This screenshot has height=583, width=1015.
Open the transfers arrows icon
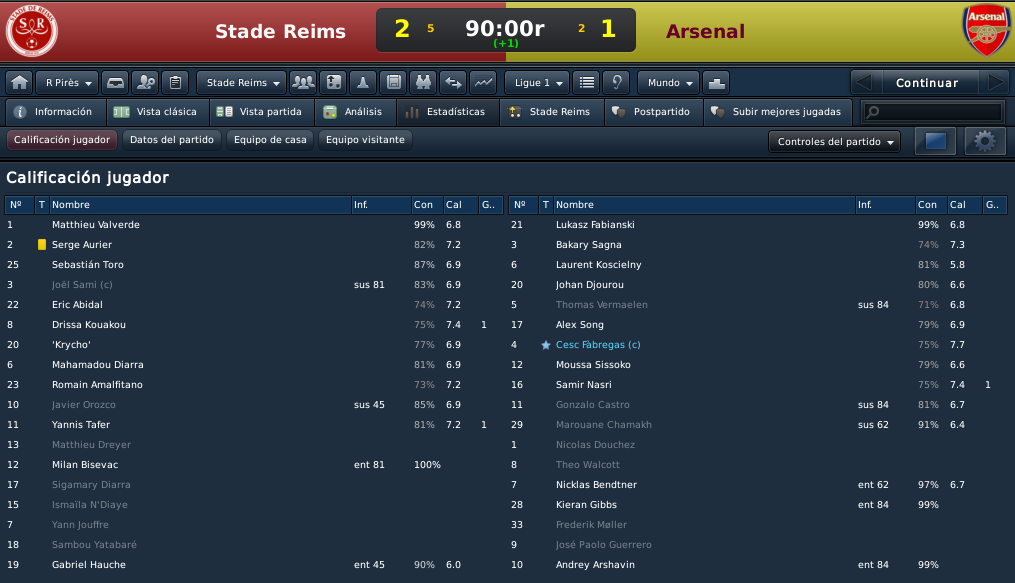(x=453, y=83)
